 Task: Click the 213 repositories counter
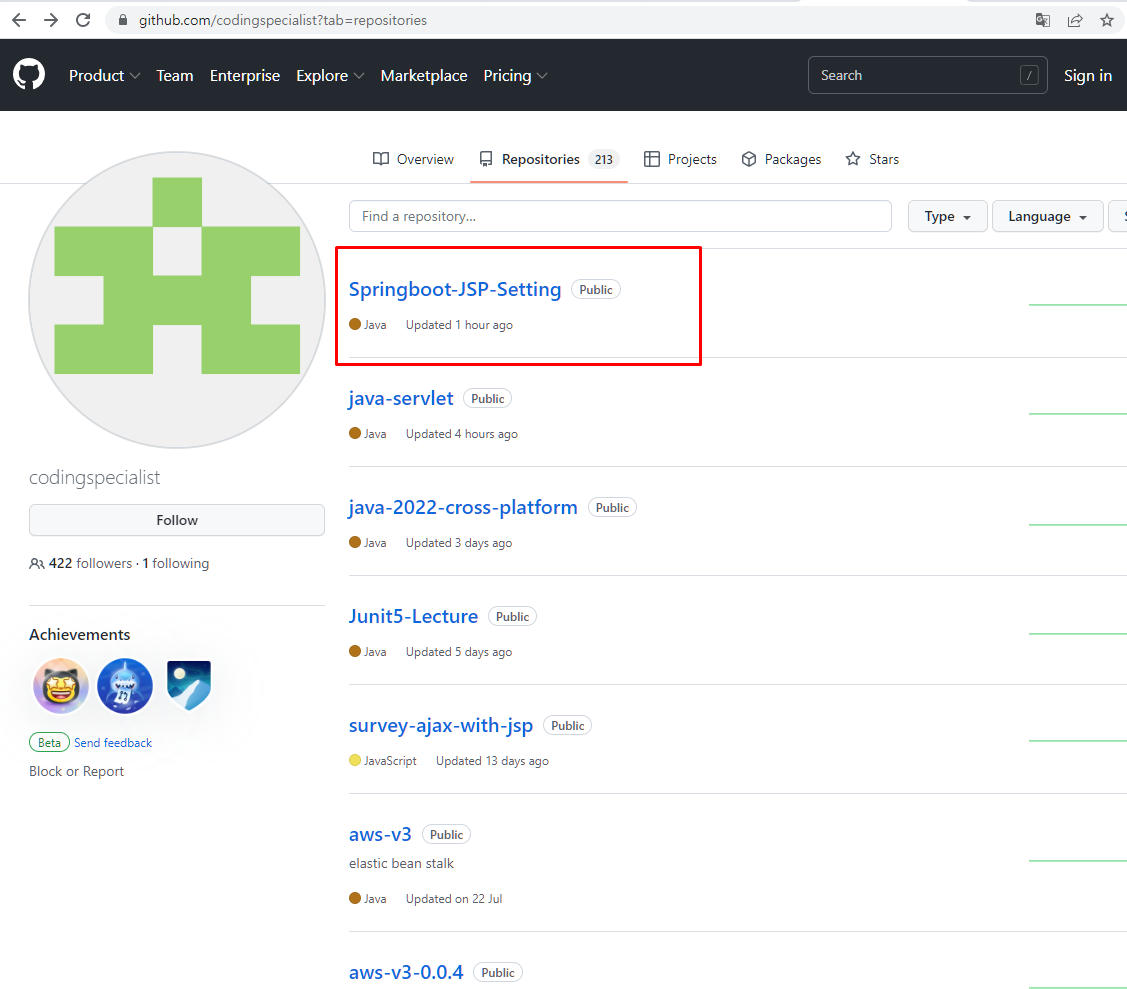click(x=604, y=159)
